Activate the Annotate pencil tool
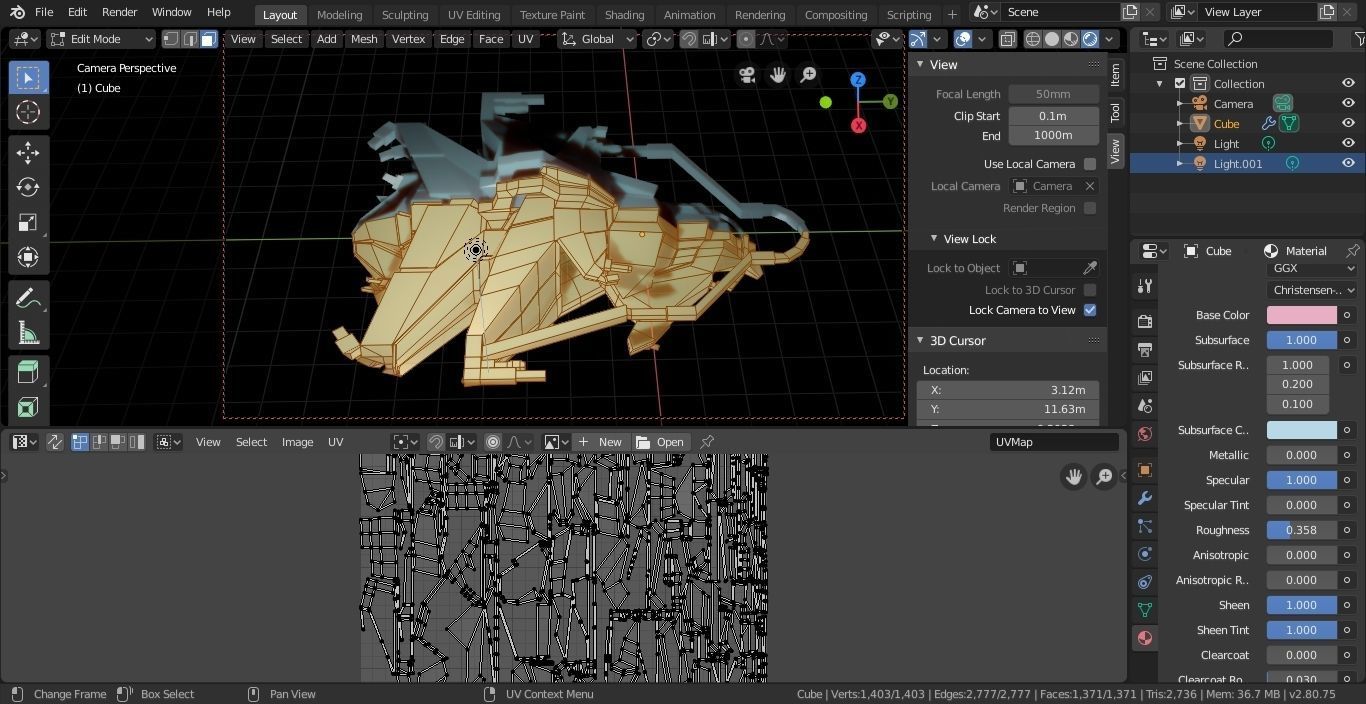 coord(28,298)
